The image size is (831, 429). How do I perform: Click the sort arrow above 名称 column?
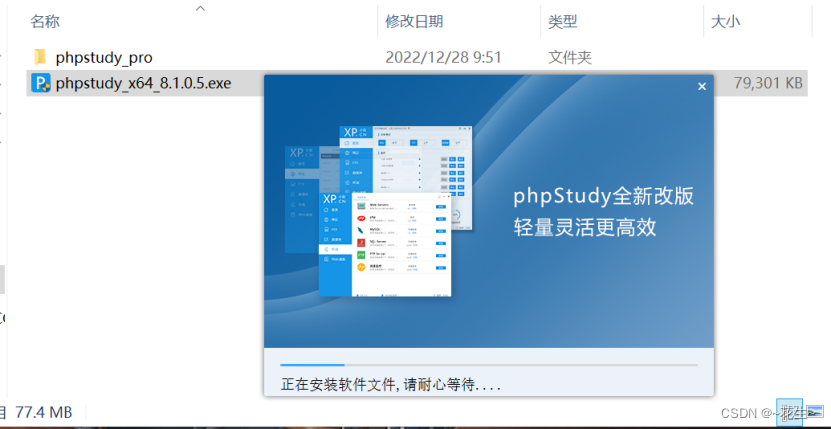(200, 8)
